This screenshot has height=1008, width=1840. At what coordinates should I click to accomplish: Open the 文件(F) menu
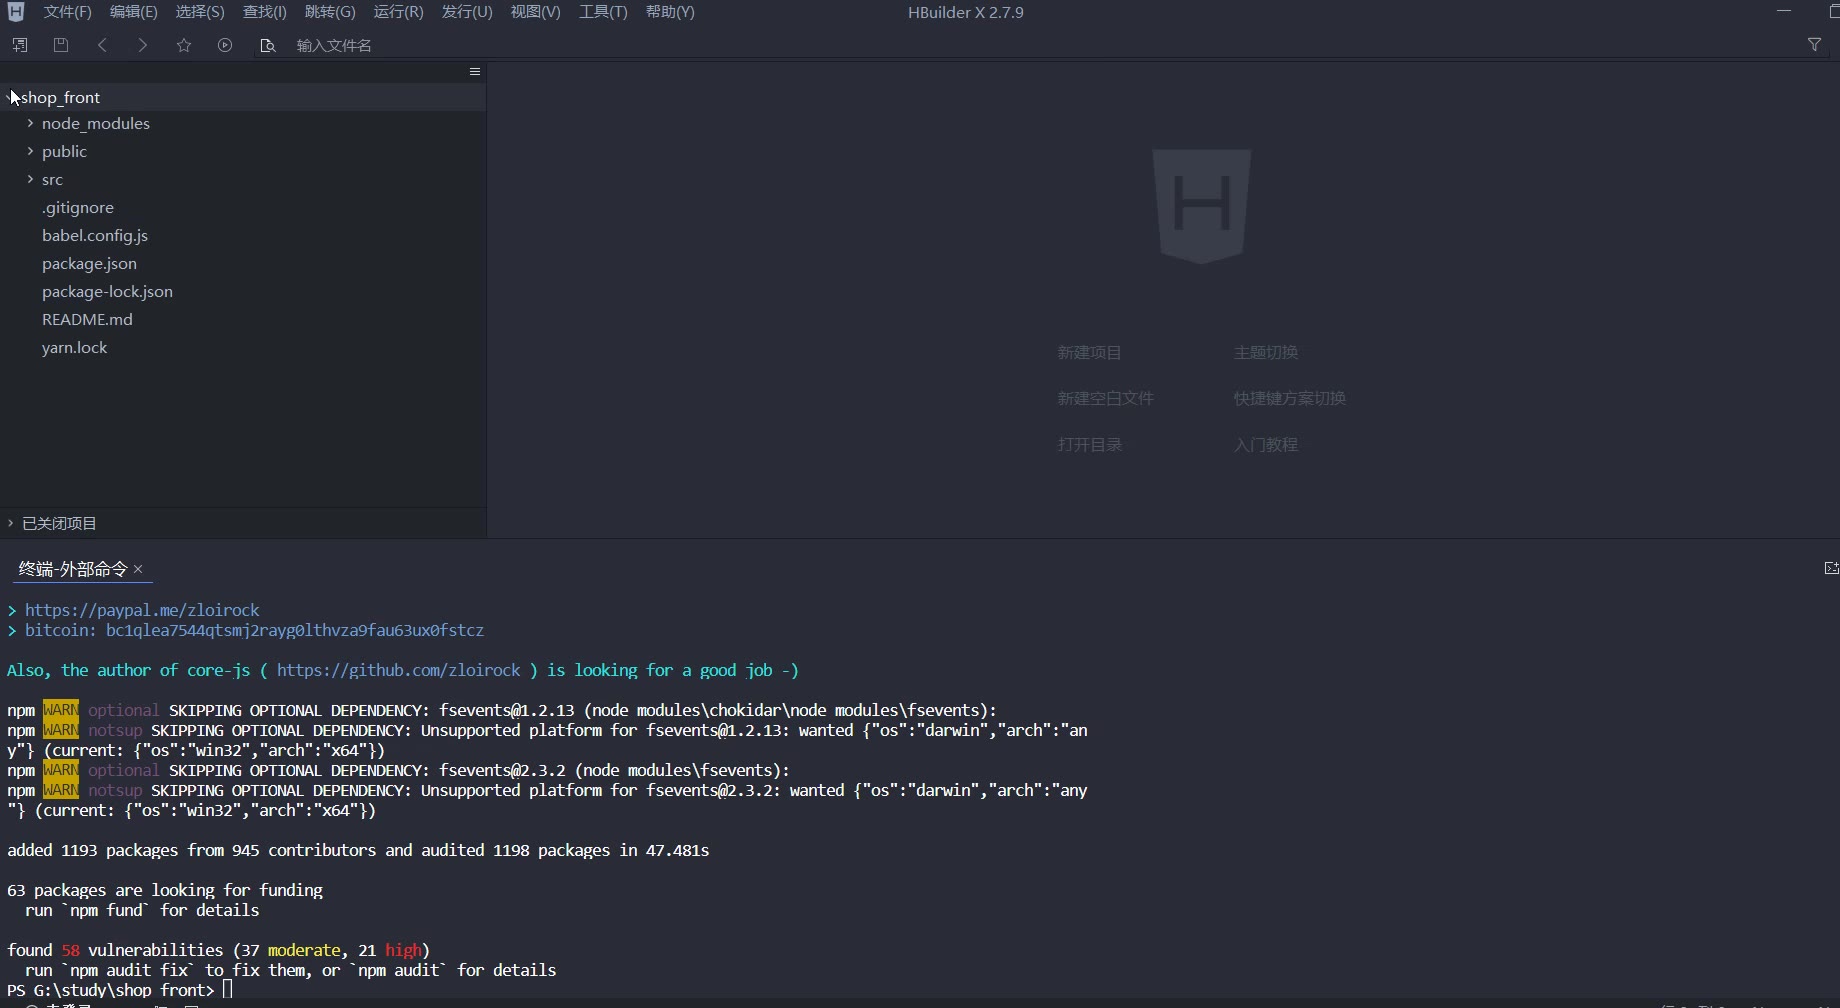click(x=67, y=12)
